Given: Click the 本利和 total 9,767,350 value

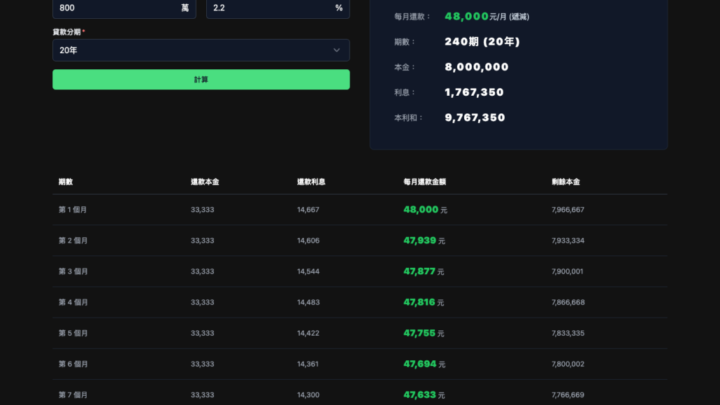Looking at the screenshot, I should tap(475, 117).
